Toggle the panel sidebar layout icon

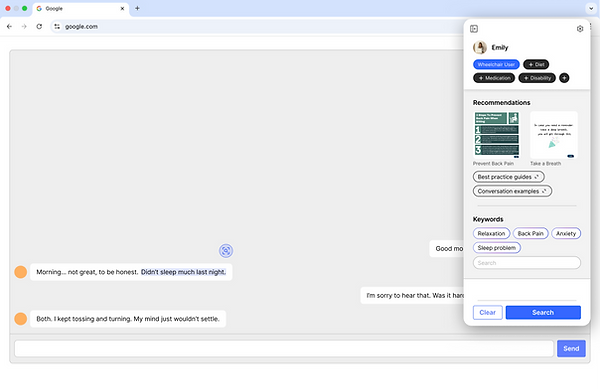(x=474, y=29)
